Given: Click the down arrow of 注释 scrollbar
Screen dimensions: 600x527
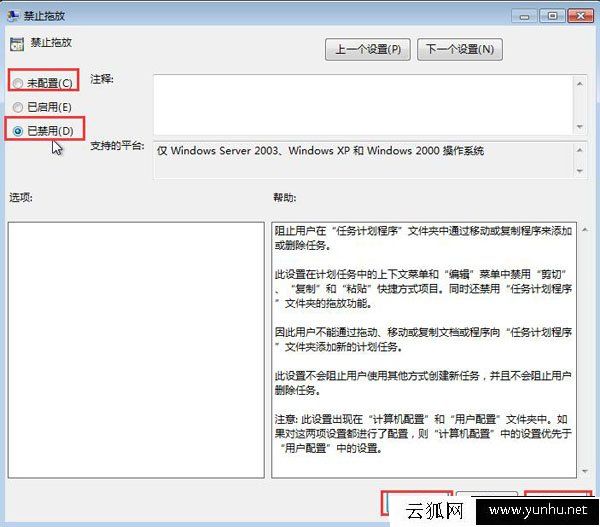Looking at the screenshot, I should point(580,127).
